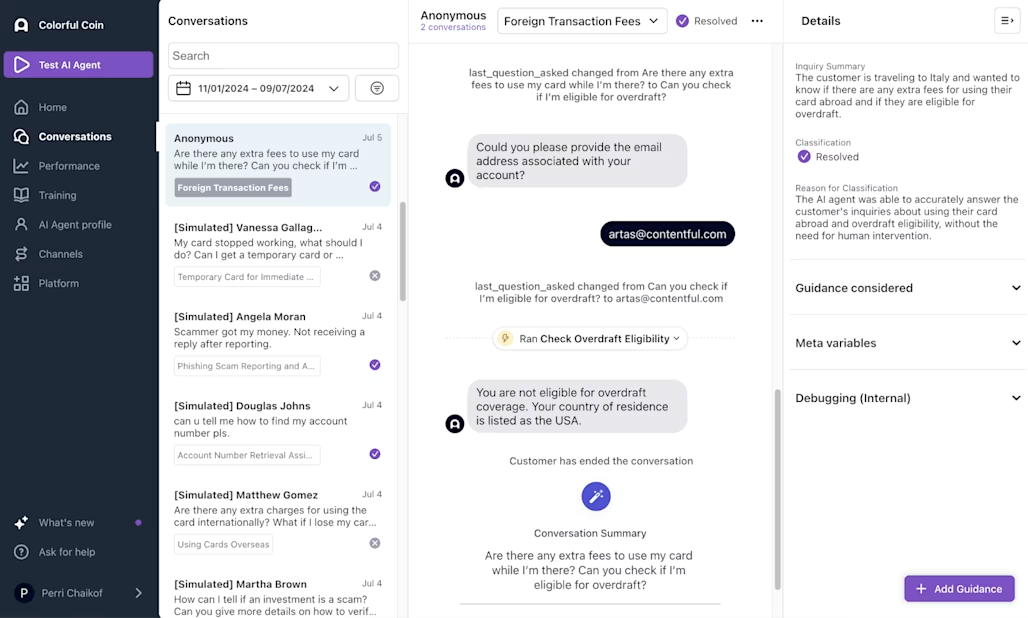This screenshot has width=1028, height=618.
Task: Open the three-dot more options menu
Action: (x=757, y=21)
